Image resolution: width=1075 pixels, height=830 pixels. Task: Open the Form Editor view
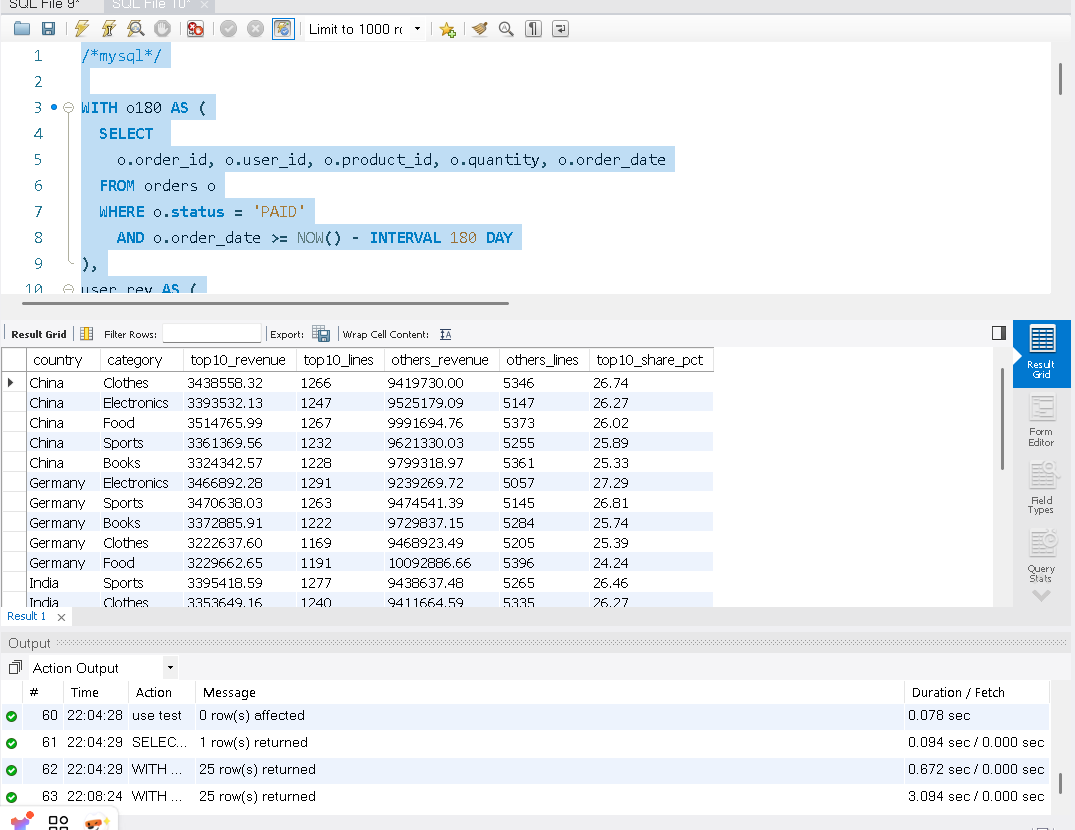1041,418
